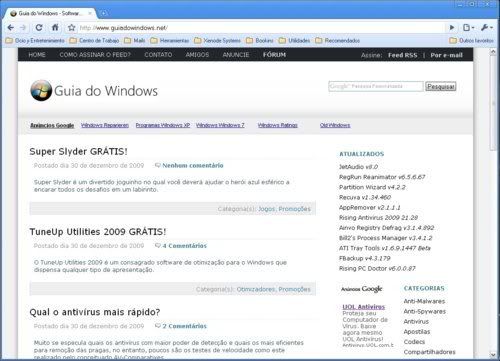Open the Herramientas bookmark folder
Image resolution: width=500 pixels, height=361 pixels.
pyautogui.click(x=170, y=40)
